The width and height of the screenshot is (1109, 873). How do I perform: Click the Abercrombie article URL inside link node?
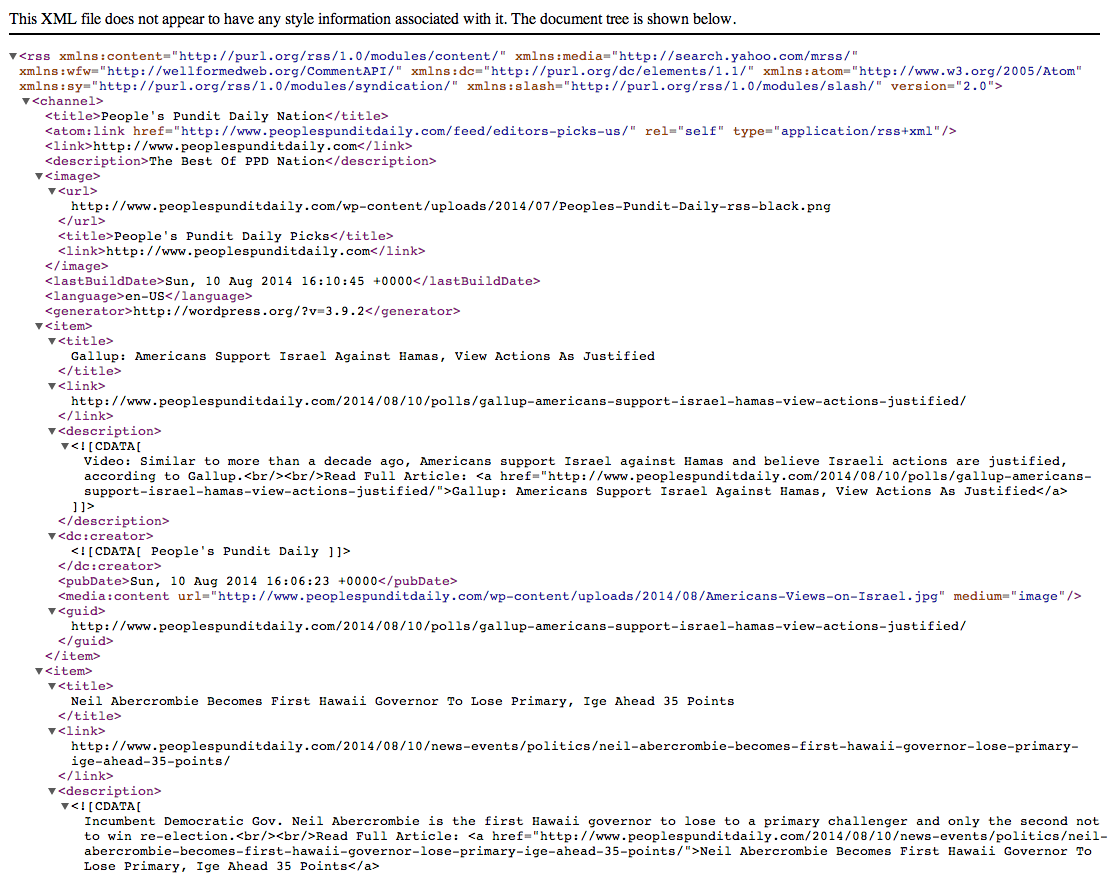tap(574, 754)
